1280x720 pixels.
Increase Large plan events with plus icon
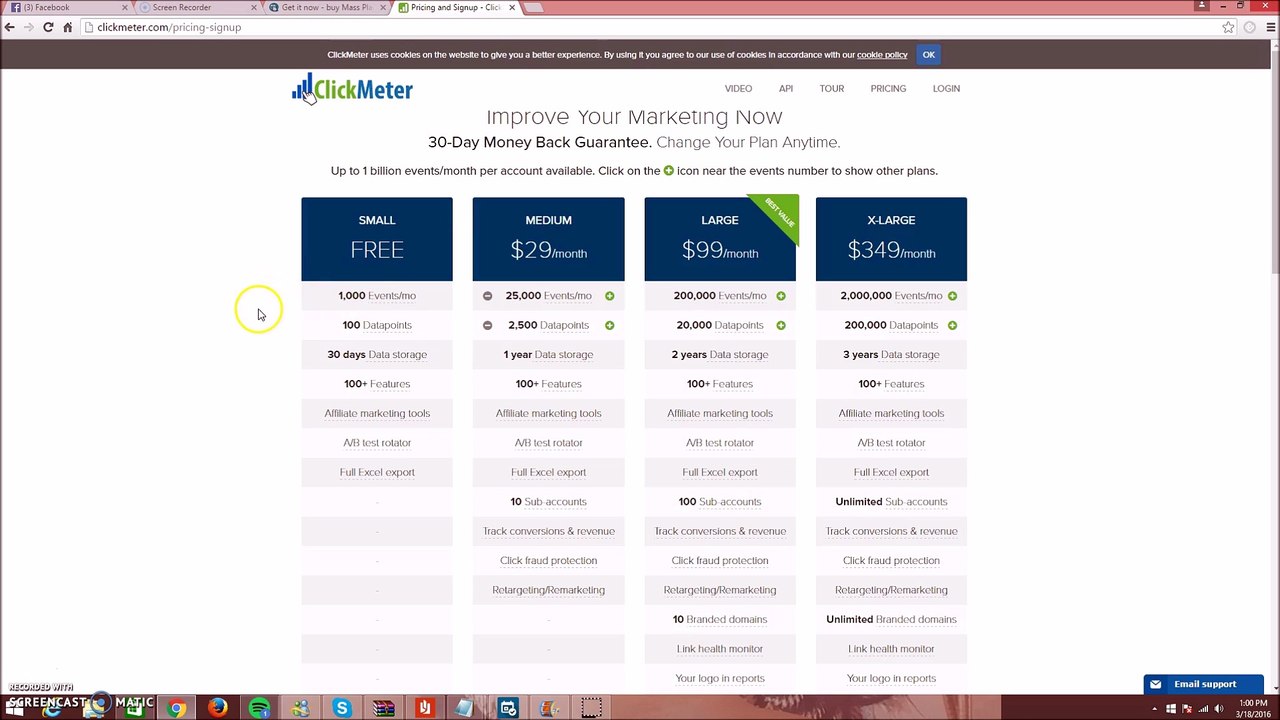(x=781, y=296)
